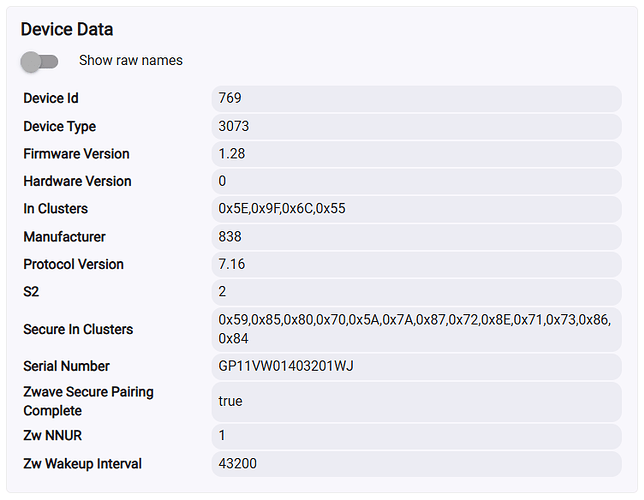Click the Device Data heading

click(67, 30)
